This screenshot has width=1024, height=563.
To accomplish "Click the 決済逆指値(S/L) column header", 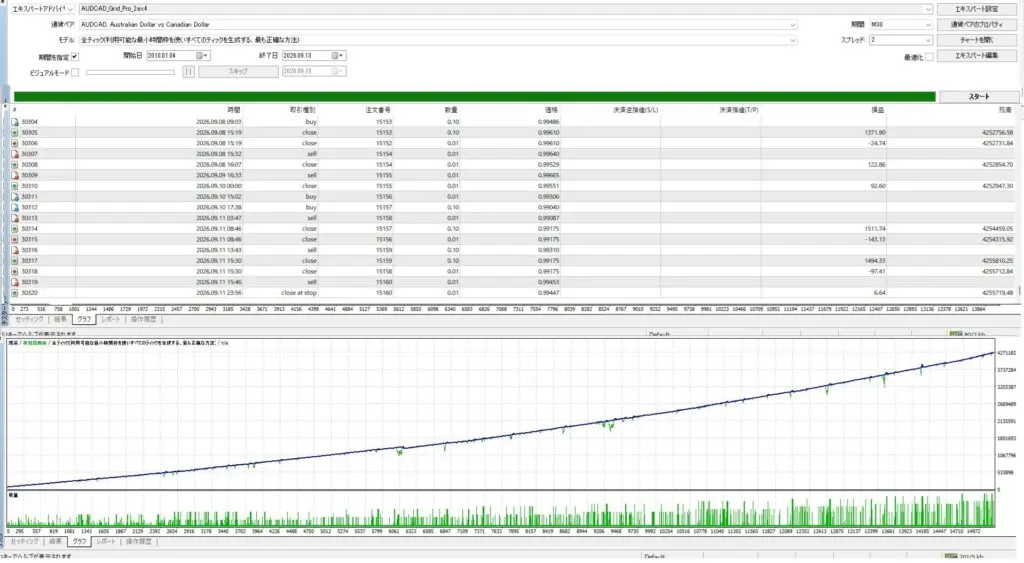I will 635,110.
